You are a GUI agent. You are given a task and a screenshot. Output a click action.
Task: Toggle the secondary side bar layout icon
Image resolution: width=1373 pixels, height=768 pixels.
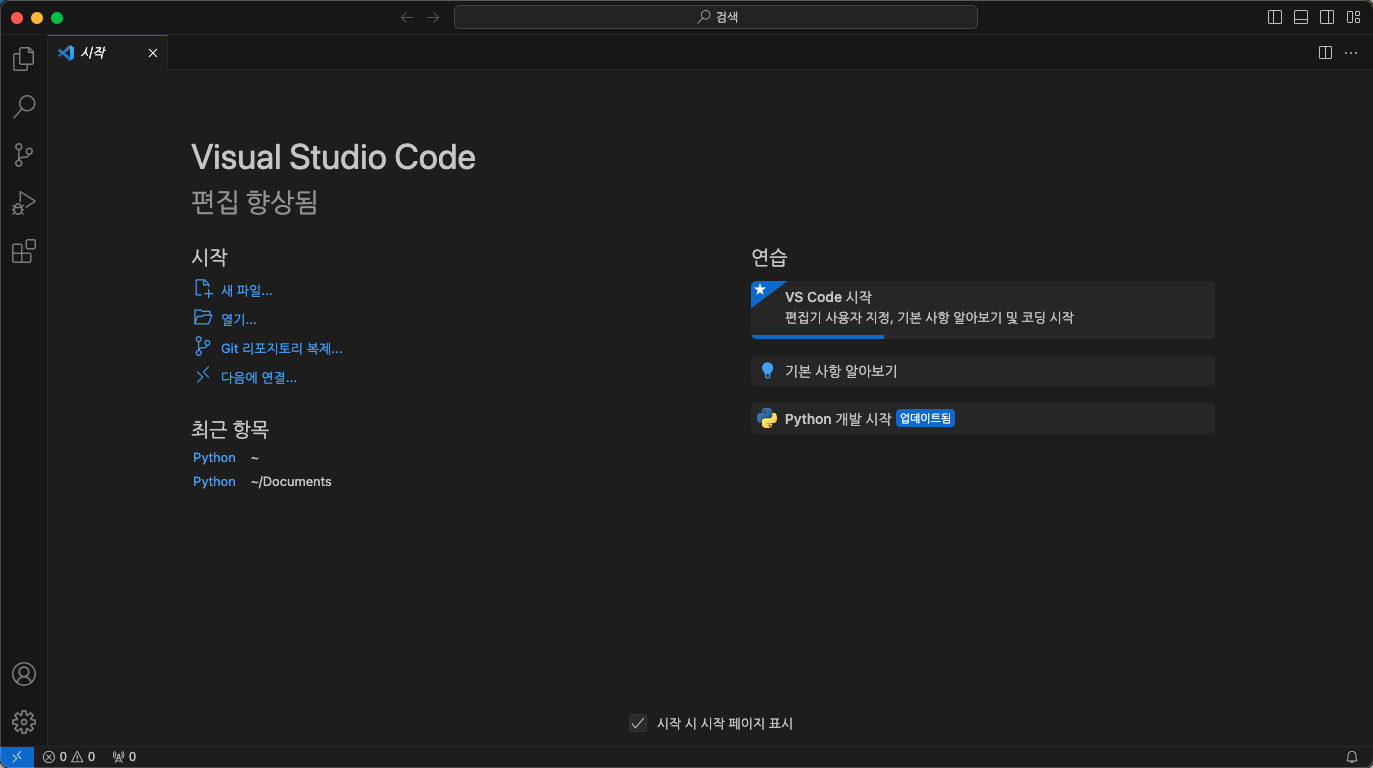point(1327,17)
